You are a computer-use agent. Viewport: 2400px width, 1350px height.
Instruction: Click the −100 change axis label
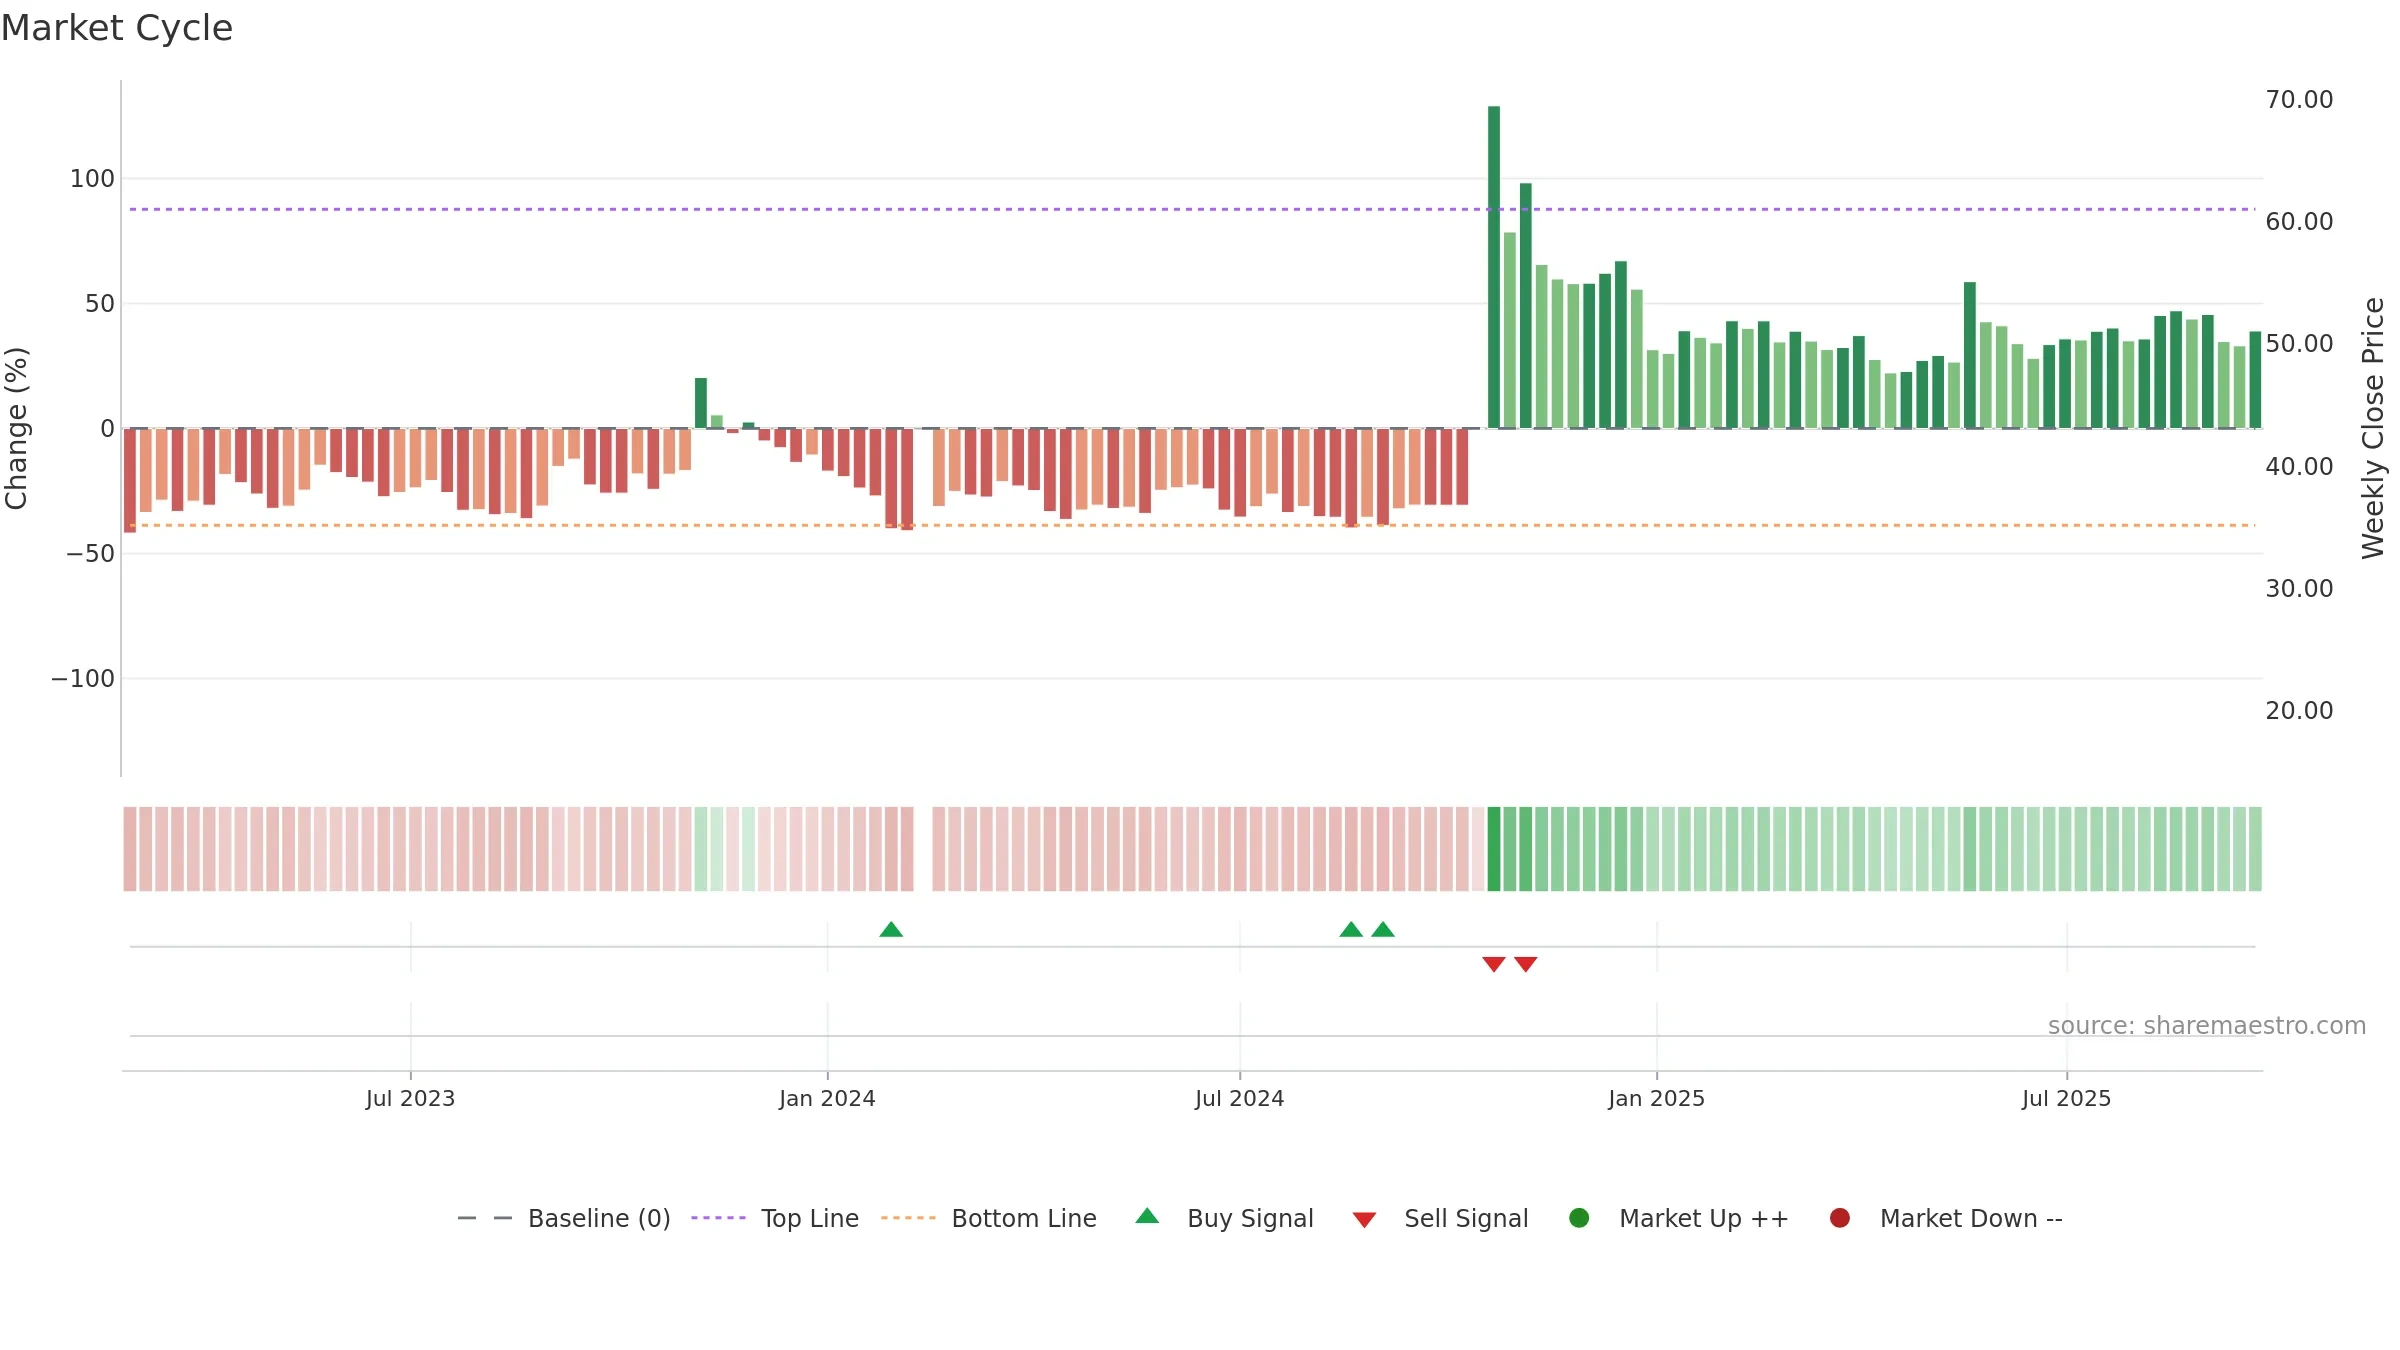pos(83,679)
